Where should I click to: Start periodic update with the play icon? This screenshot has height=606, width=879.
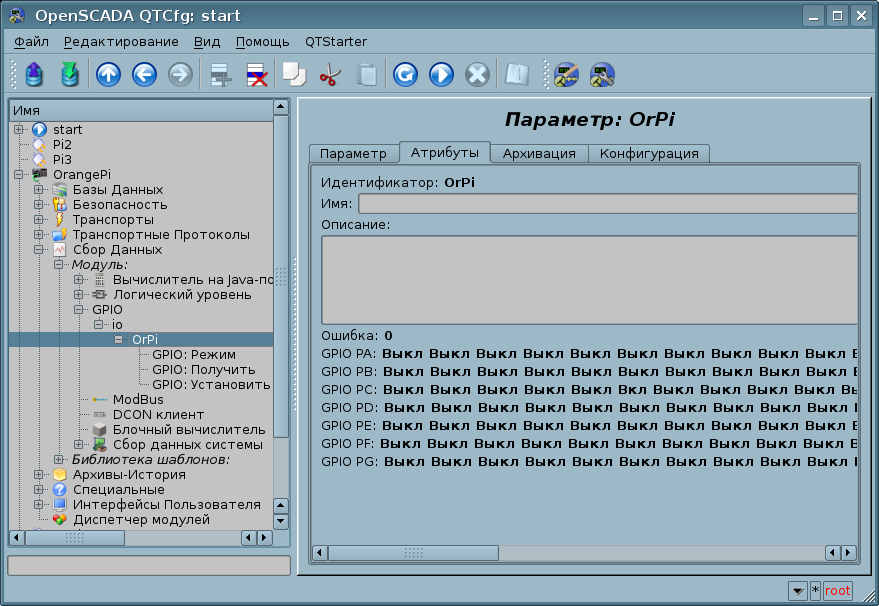(x=441, y=74)
